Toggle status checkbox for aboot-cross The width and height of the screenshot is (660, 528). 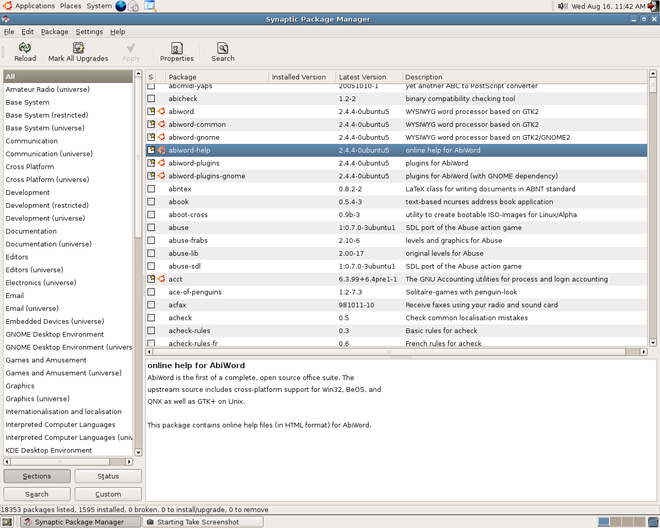click(x=151, y=215)
